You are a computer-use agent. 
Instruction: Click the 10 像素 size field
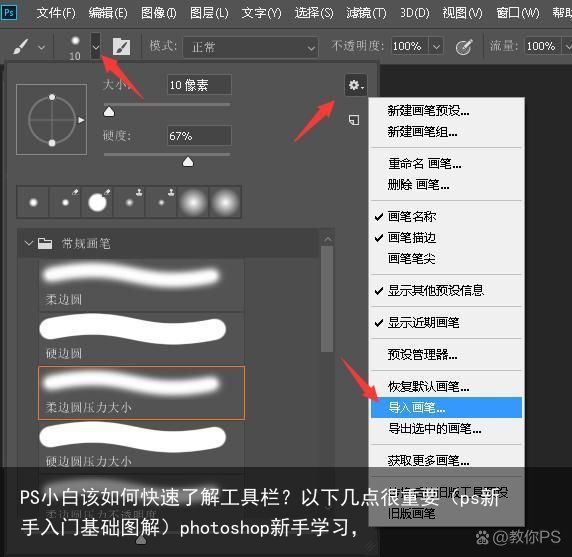point(199,85)
